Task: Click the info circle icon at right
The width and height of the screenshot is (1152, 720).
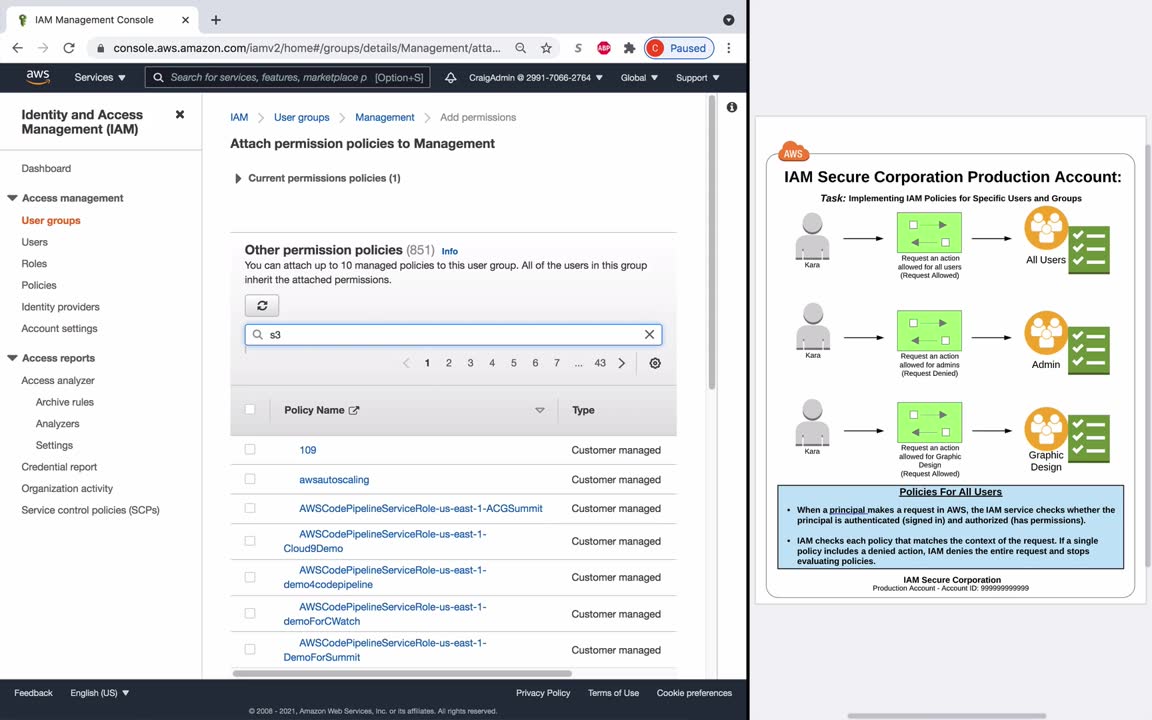Action: click(732, 107)
